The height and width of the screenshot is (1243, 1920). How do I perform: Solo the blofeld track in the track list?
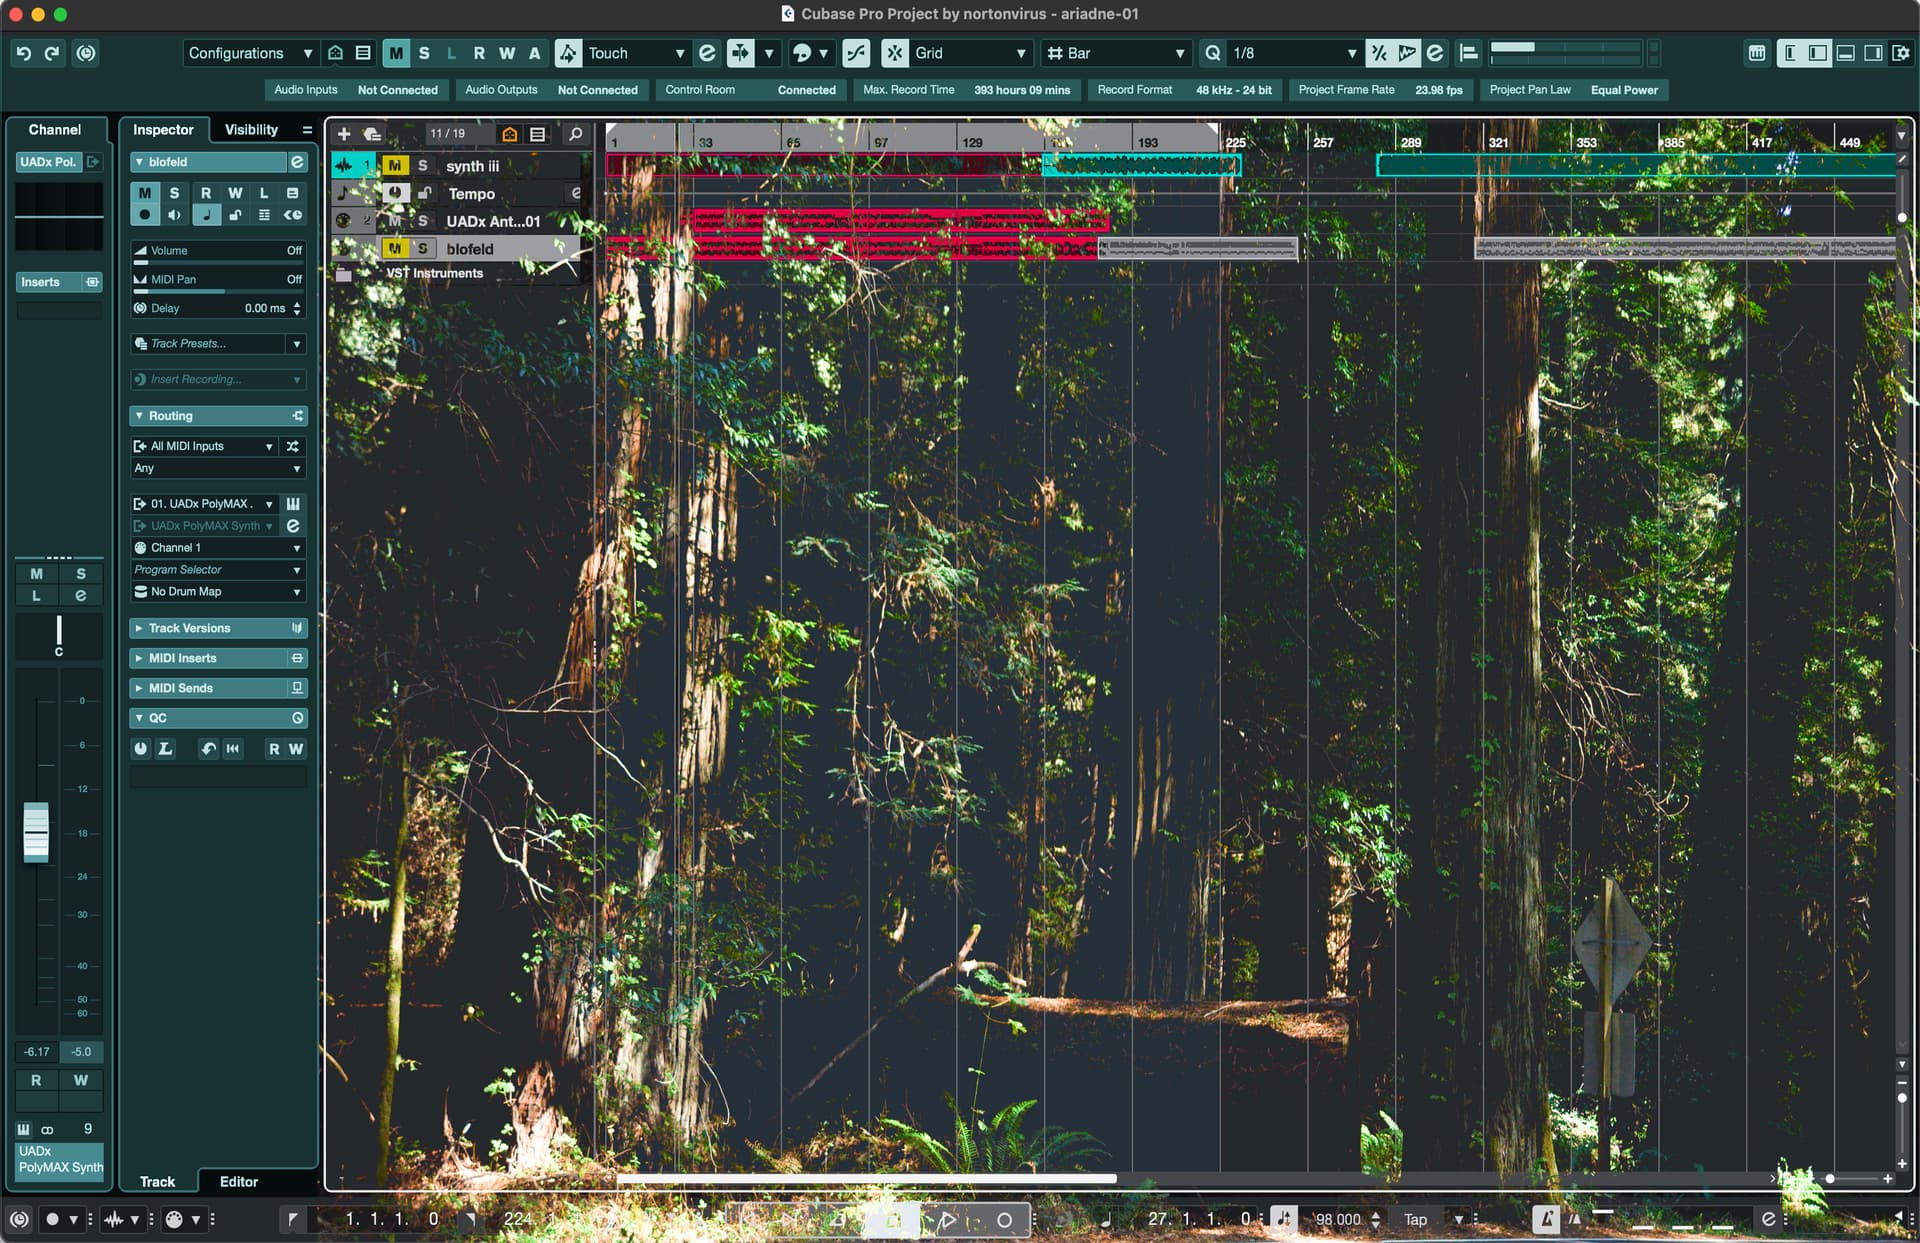coord(422,249)
